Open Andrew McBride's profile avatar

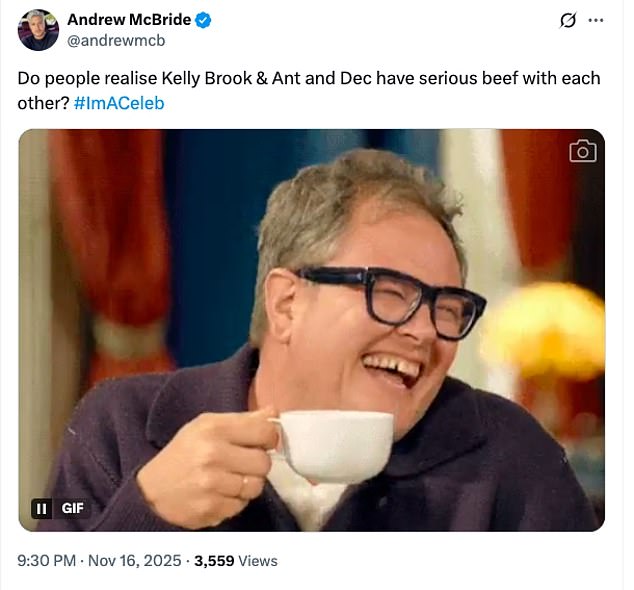click(x=38, y=30)
